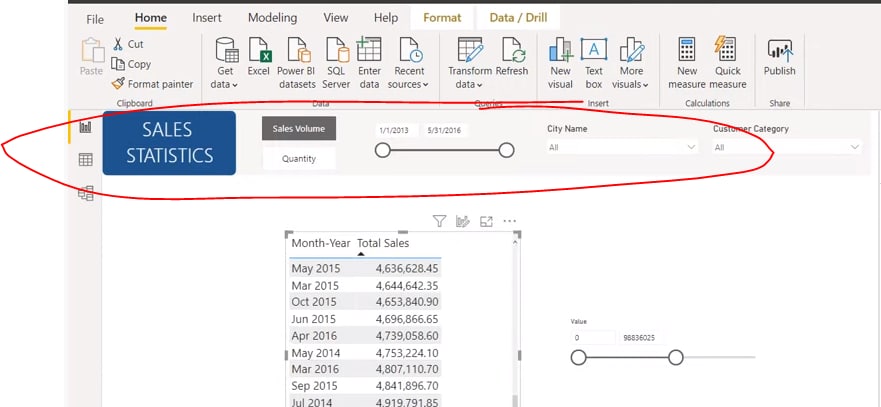This screenshot has height=407, width=881.
Task: Select the Mar 2015 row
Action: pyautogui.click(x=365, y=286)
